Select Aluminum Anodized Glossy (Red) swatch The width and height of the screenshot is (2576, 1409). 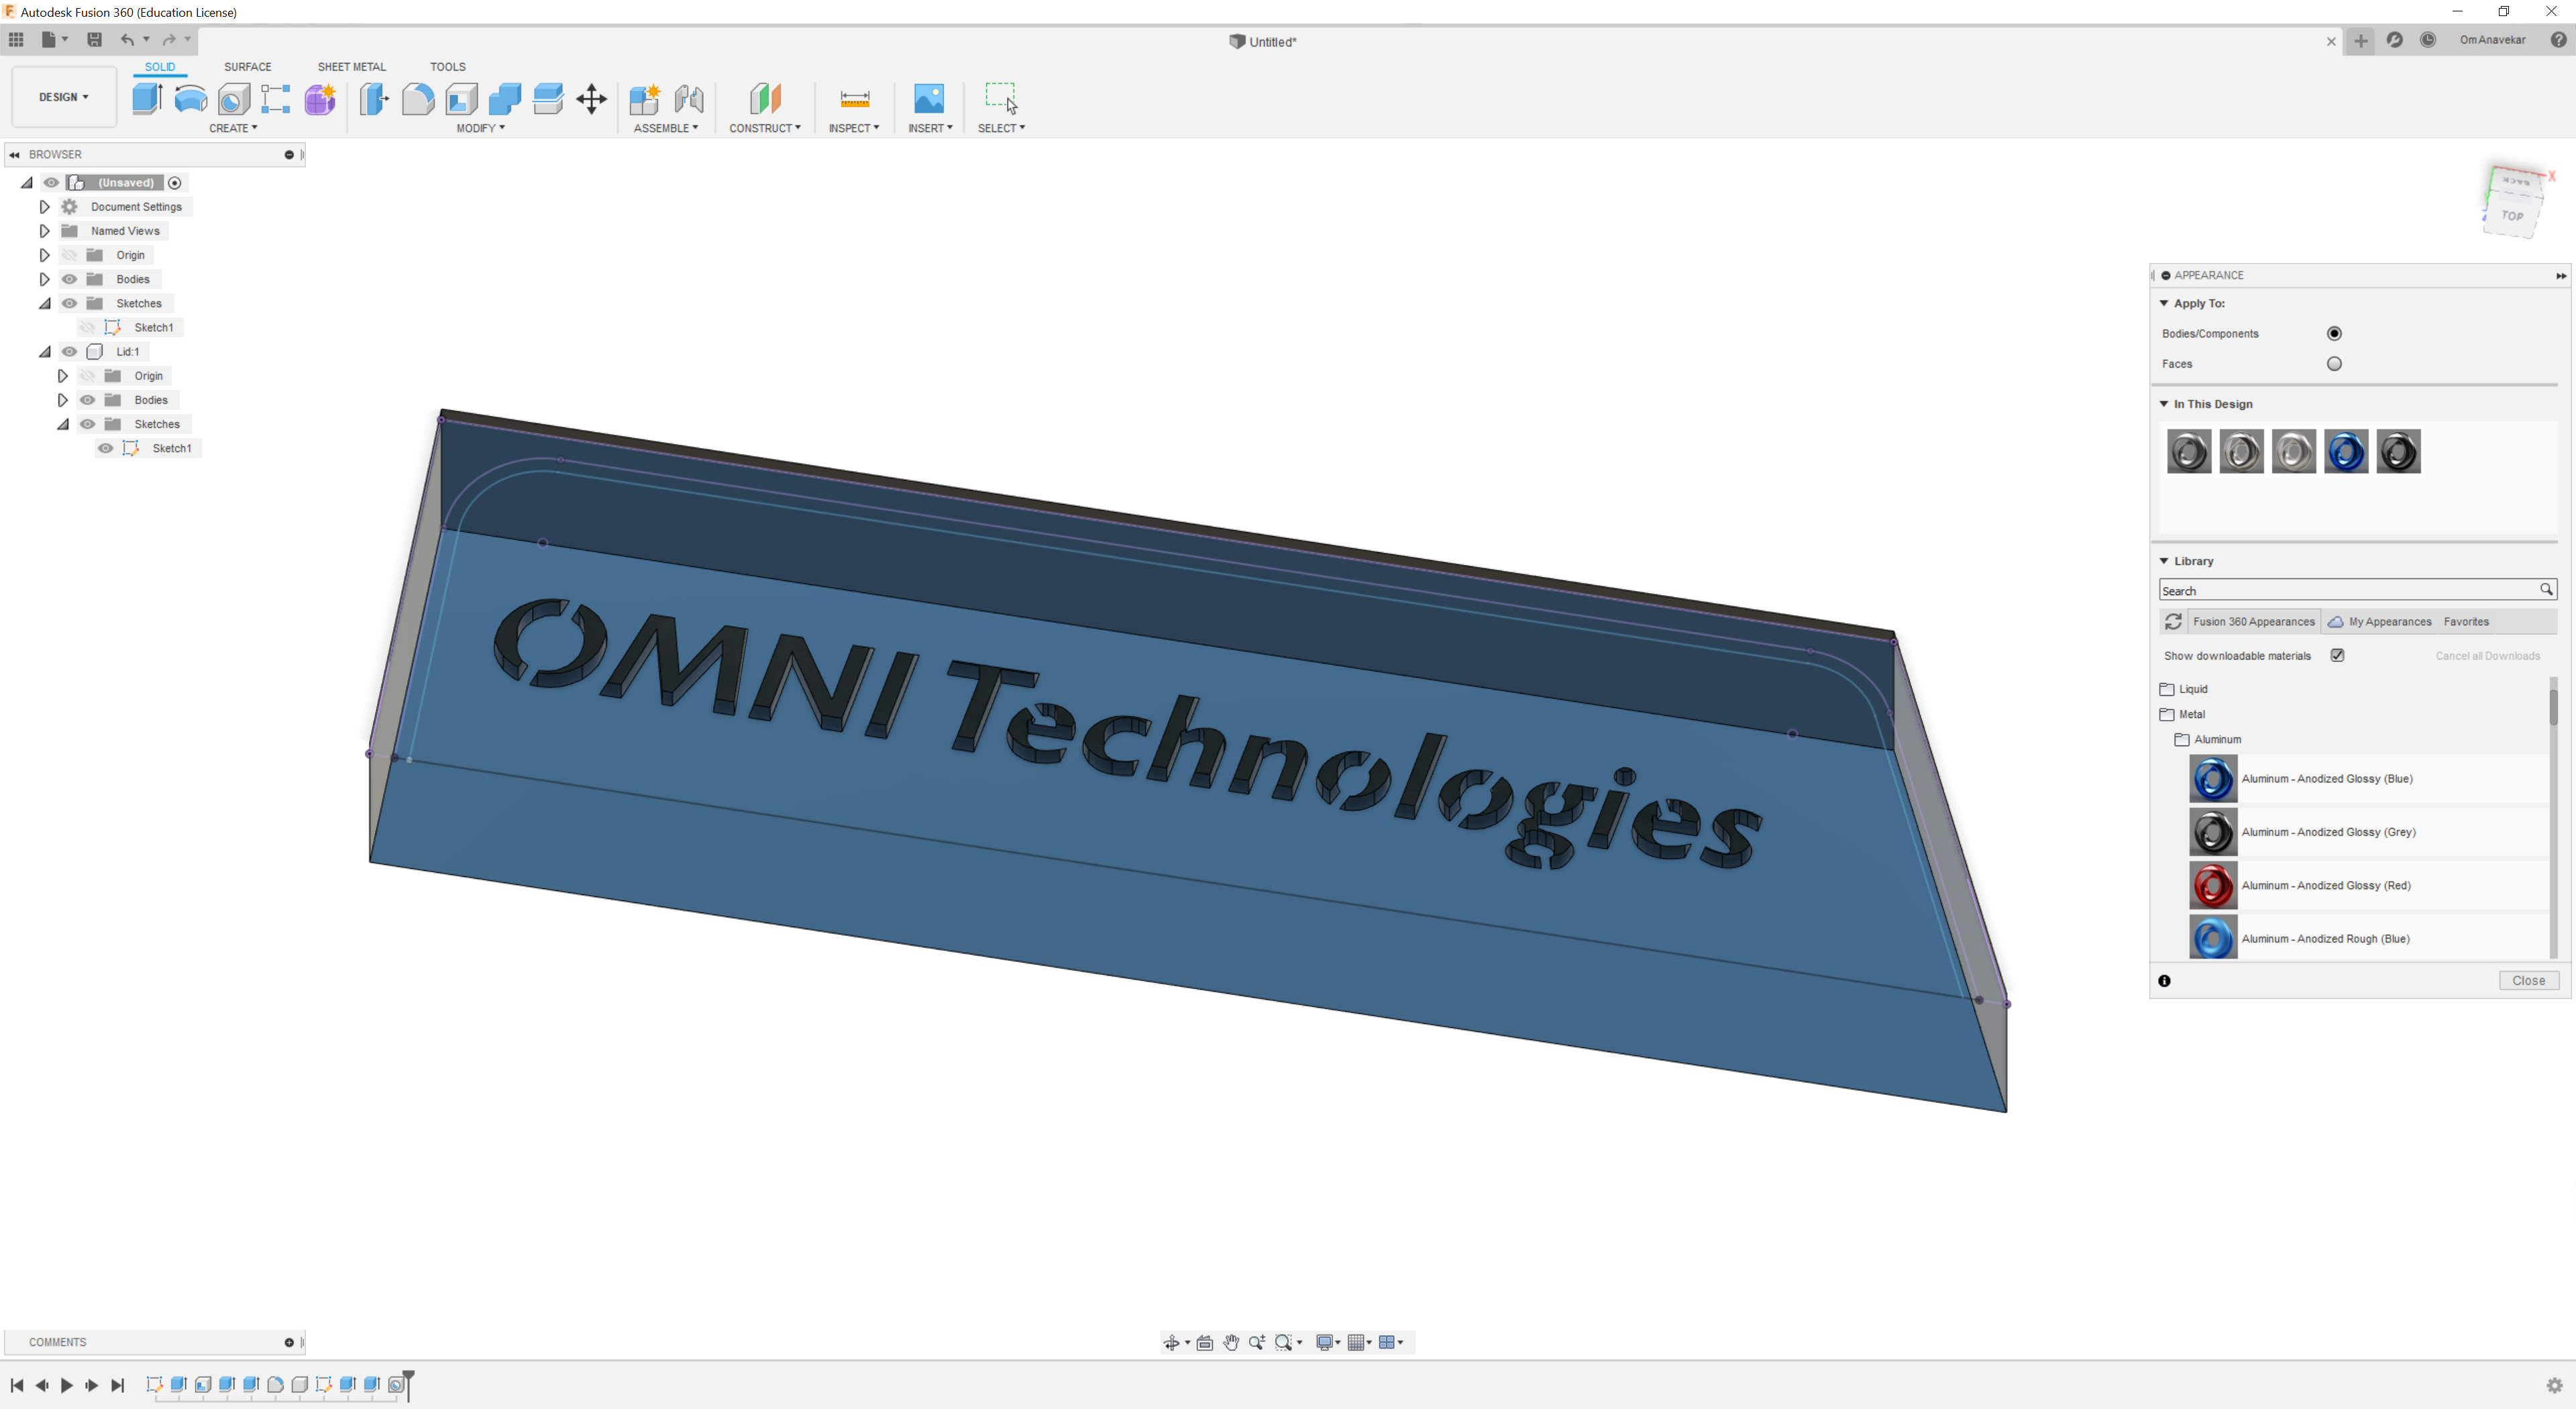click(2212, 885)
